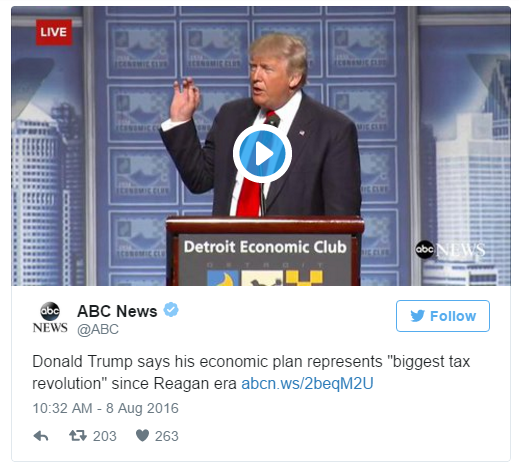519x470 pixels.
Task: Click the Twitter bird in Follow button
Action: [x=417, y=316]
